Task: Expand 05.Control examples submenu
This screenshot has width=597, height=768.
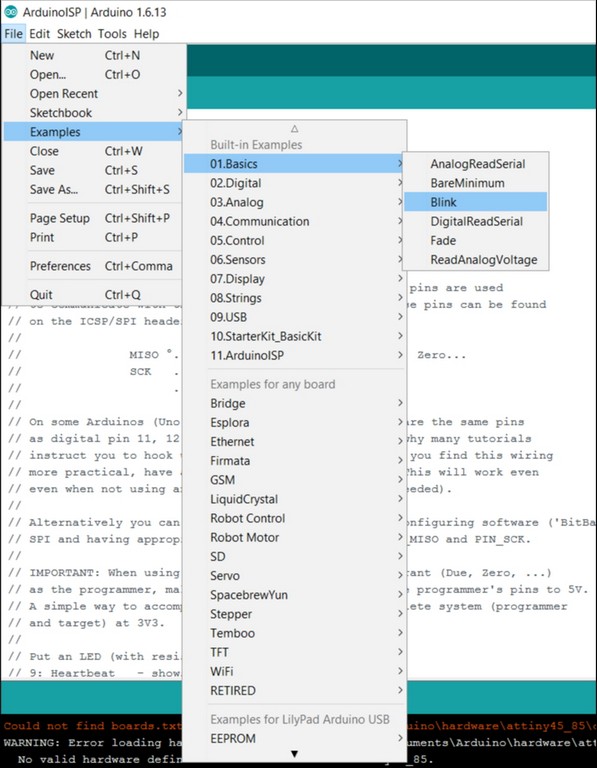Action: 294,240
